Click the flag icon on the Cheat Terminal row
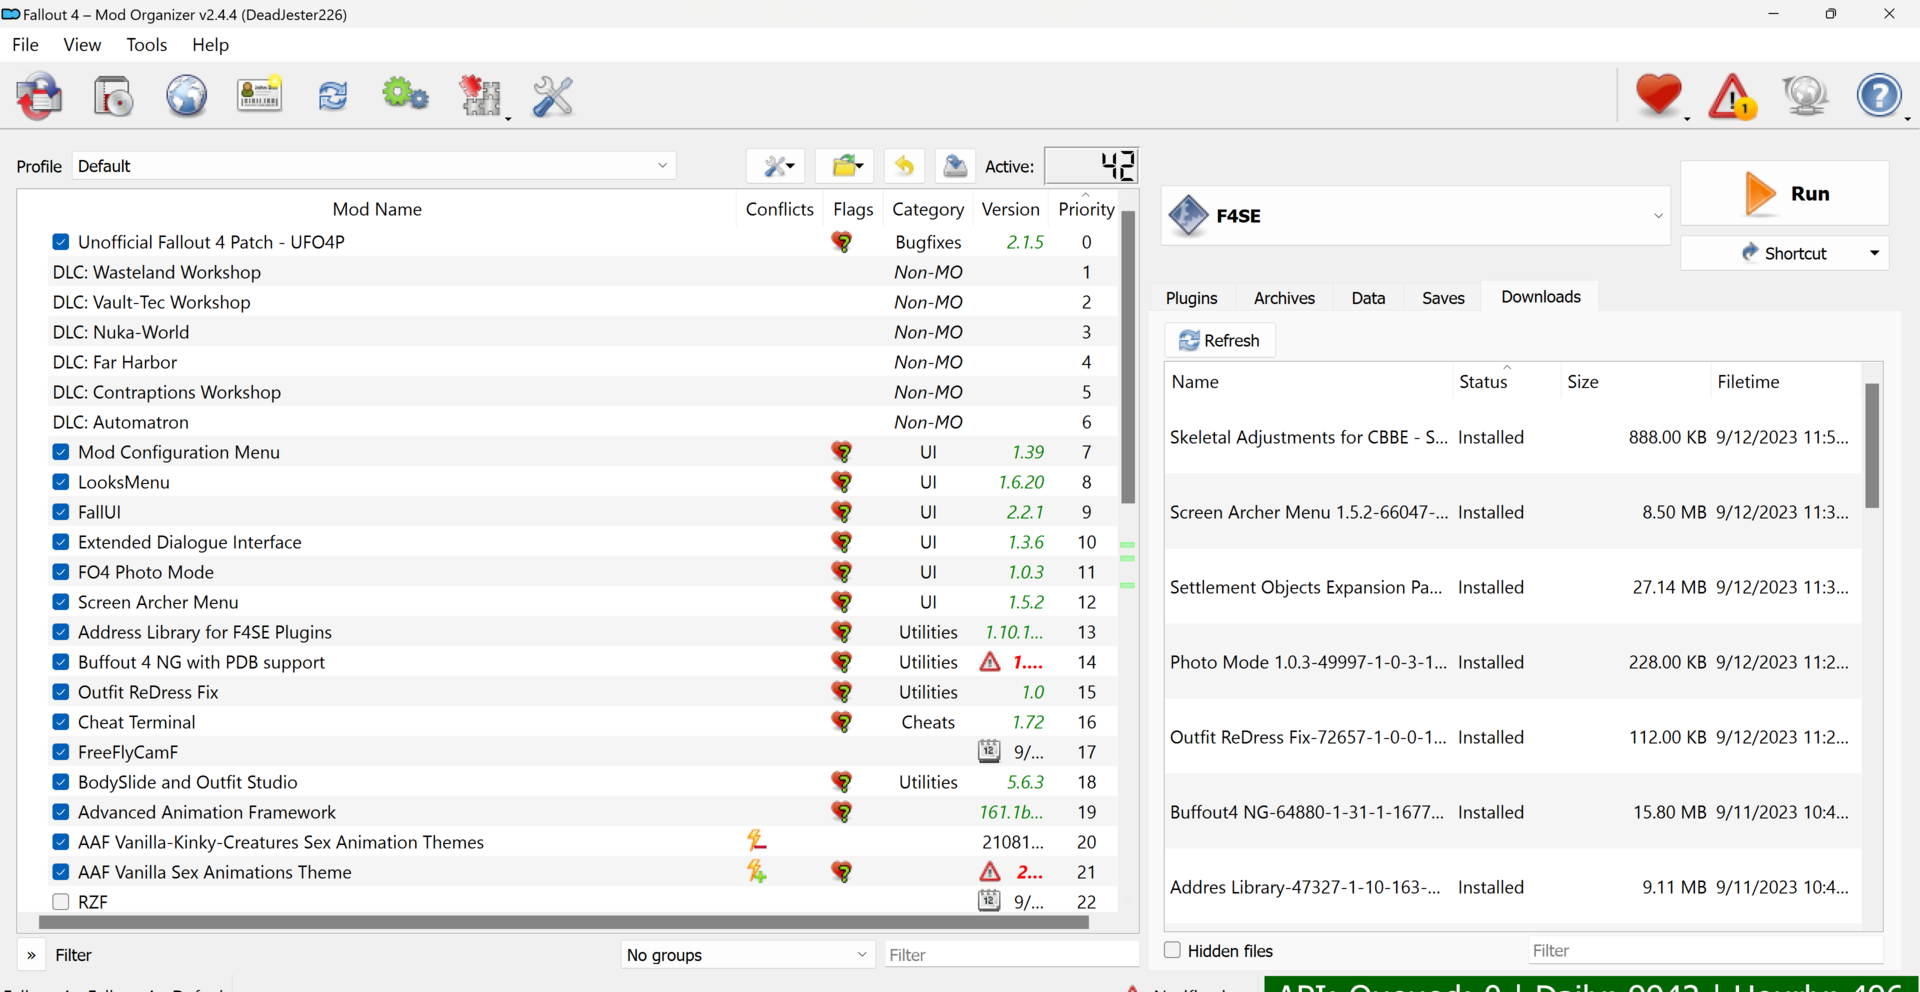1920x992 pixels. pyautogui.click(x=842, y=722)
